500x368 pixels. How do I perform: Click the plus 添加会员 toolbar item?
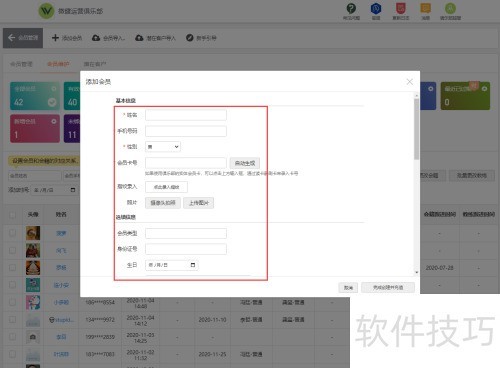67,38
